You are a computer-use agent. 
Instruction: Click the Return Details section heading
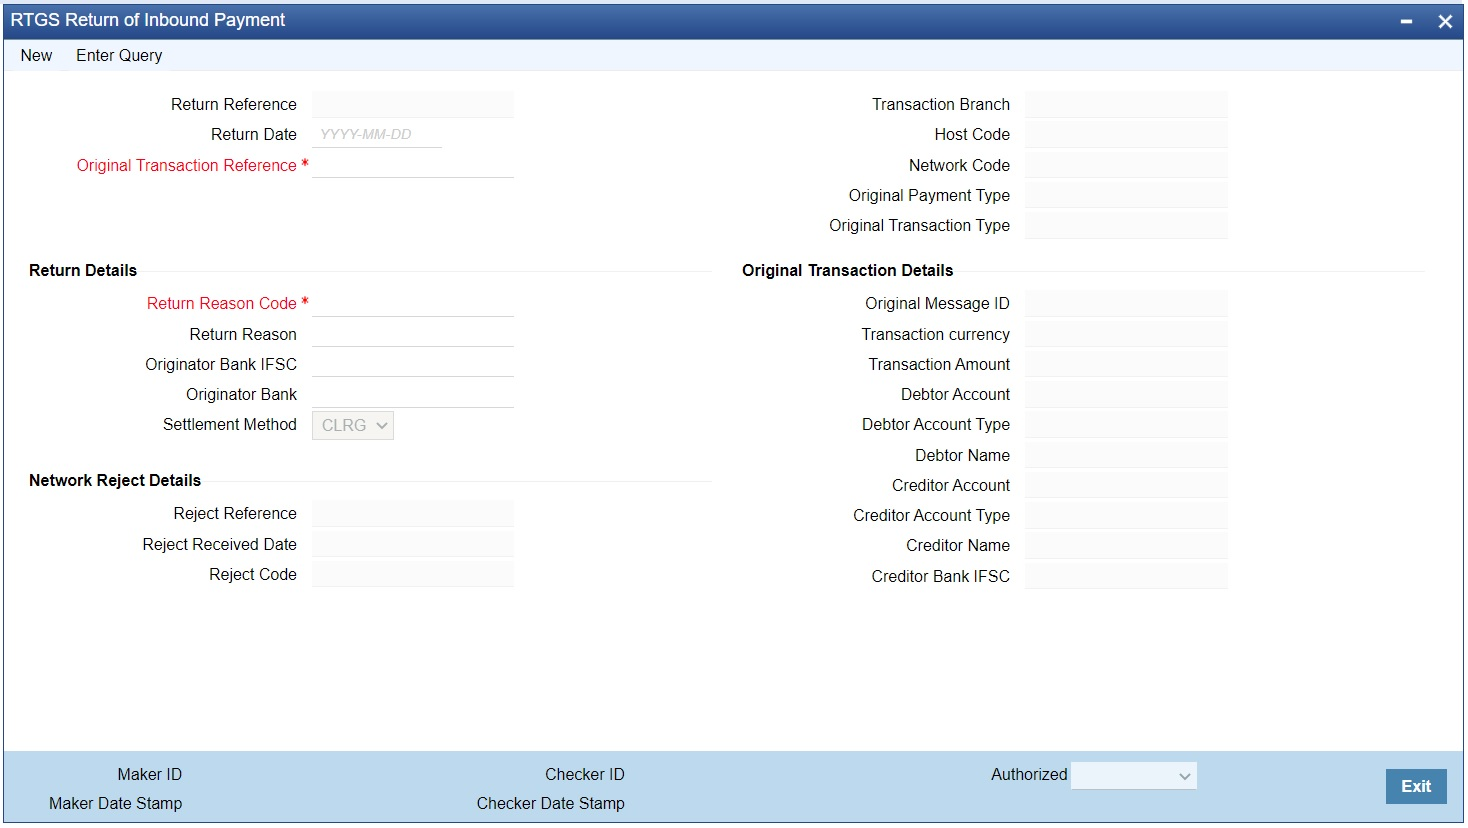coord(83,271)
